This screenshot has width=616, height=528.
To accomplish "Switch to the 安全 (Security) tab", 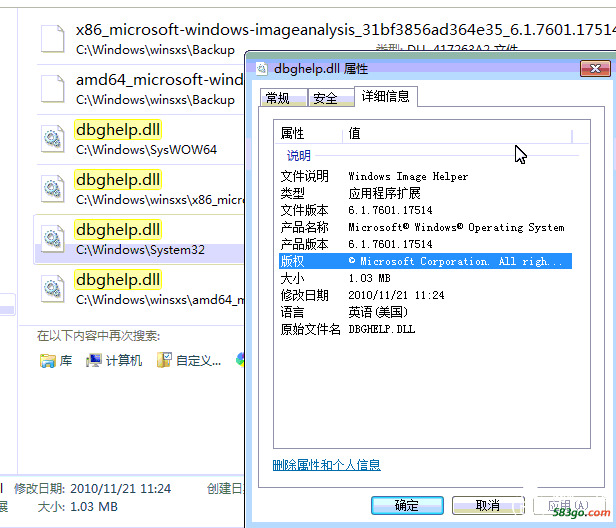I will tap(325, 98).
